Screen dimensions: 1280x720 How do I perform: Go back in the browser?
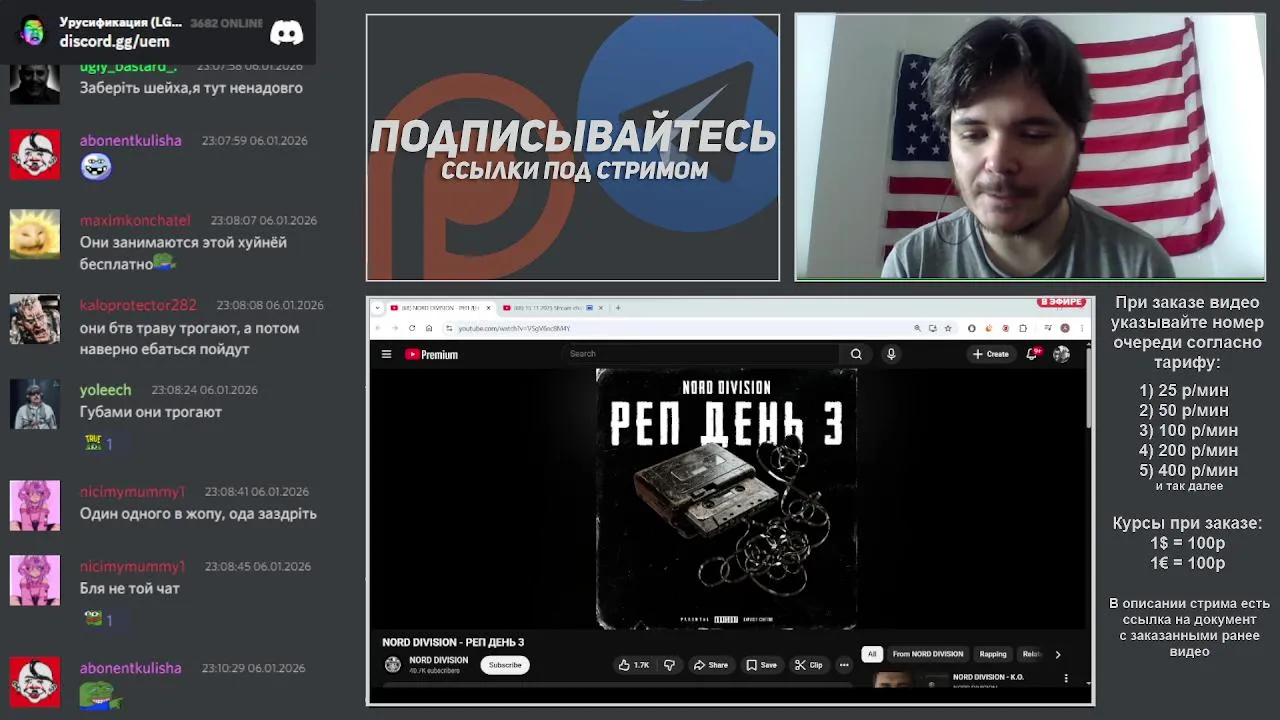378,328
